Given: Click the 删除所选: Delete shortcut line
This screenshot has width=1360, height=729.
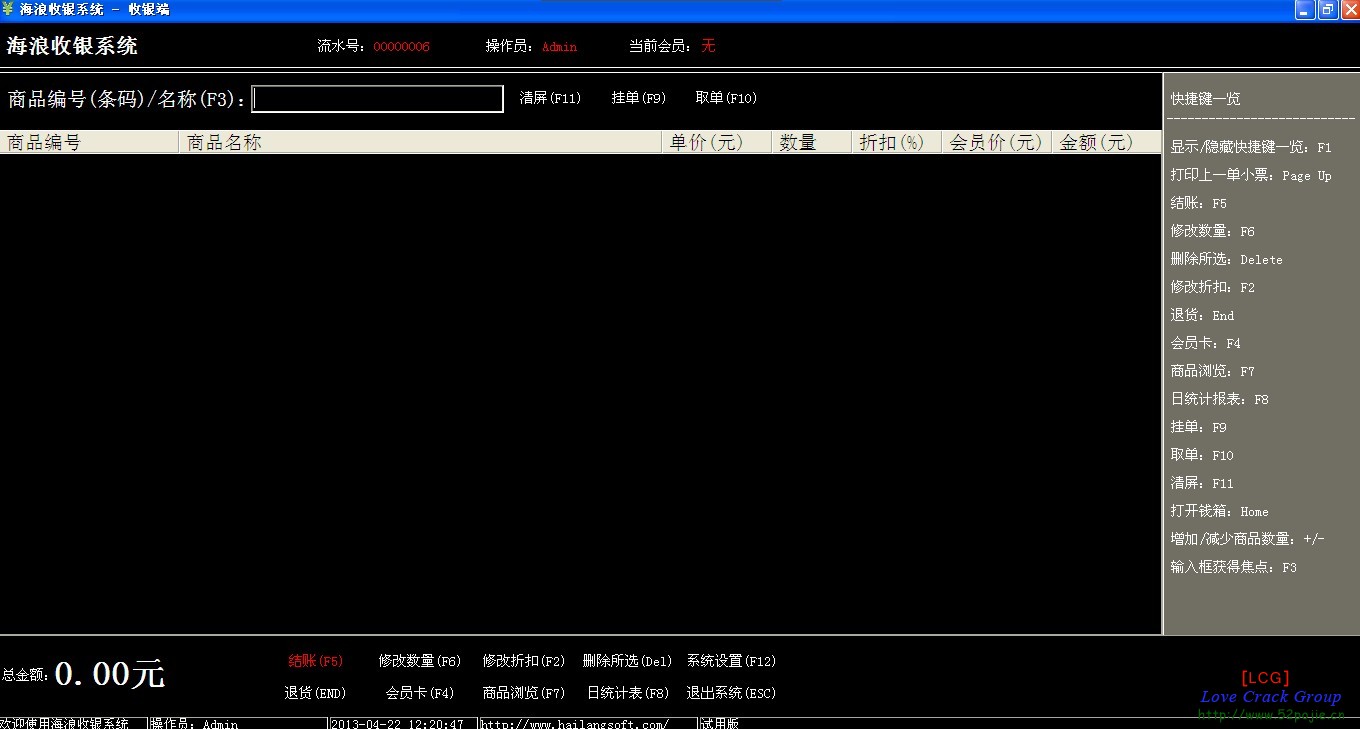Looking at the screenshot, I should click(1227, 259).
